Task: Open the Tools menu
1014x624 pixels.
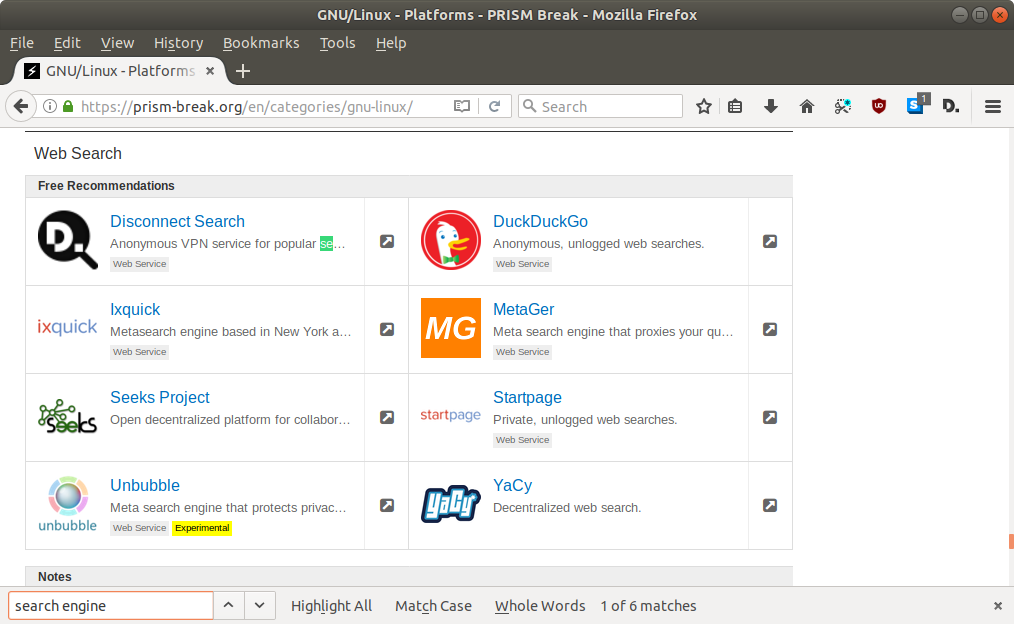Action: 338,43
